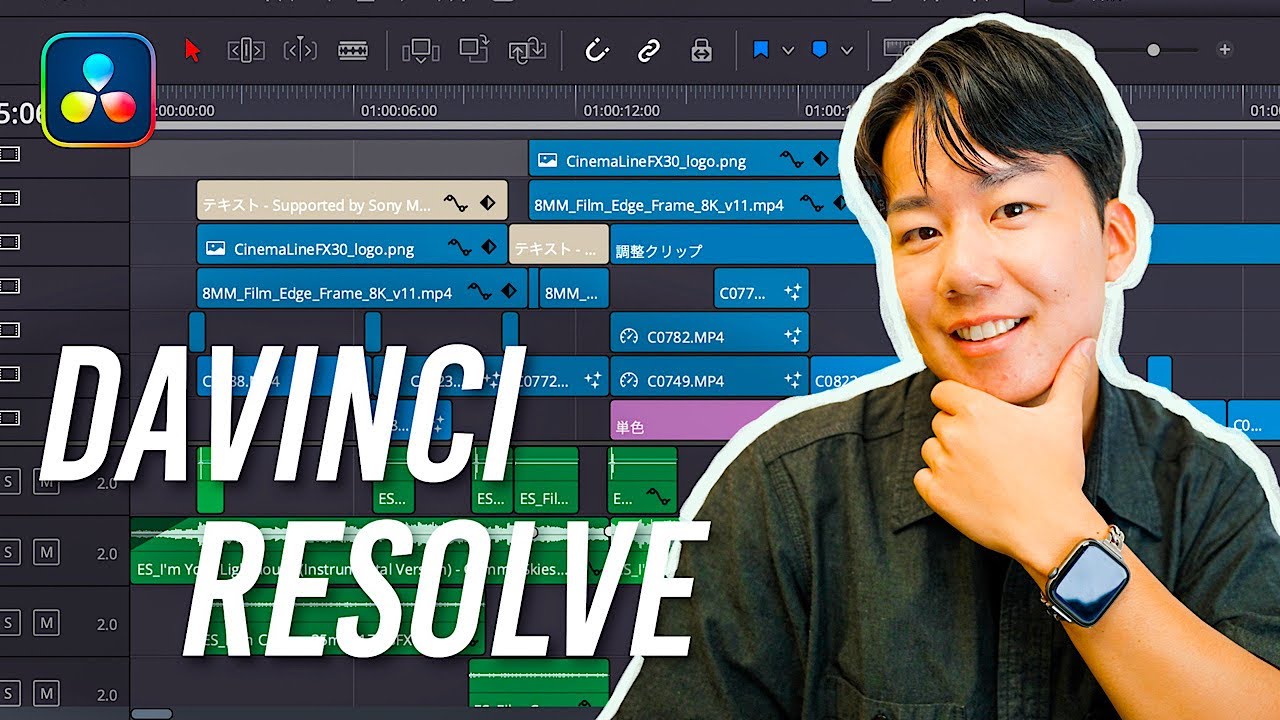The height and width of the screenshot is (720, 1280).
Task: Open curve editor on the Supported by Sony text clip
Action: tap(456, 204)
